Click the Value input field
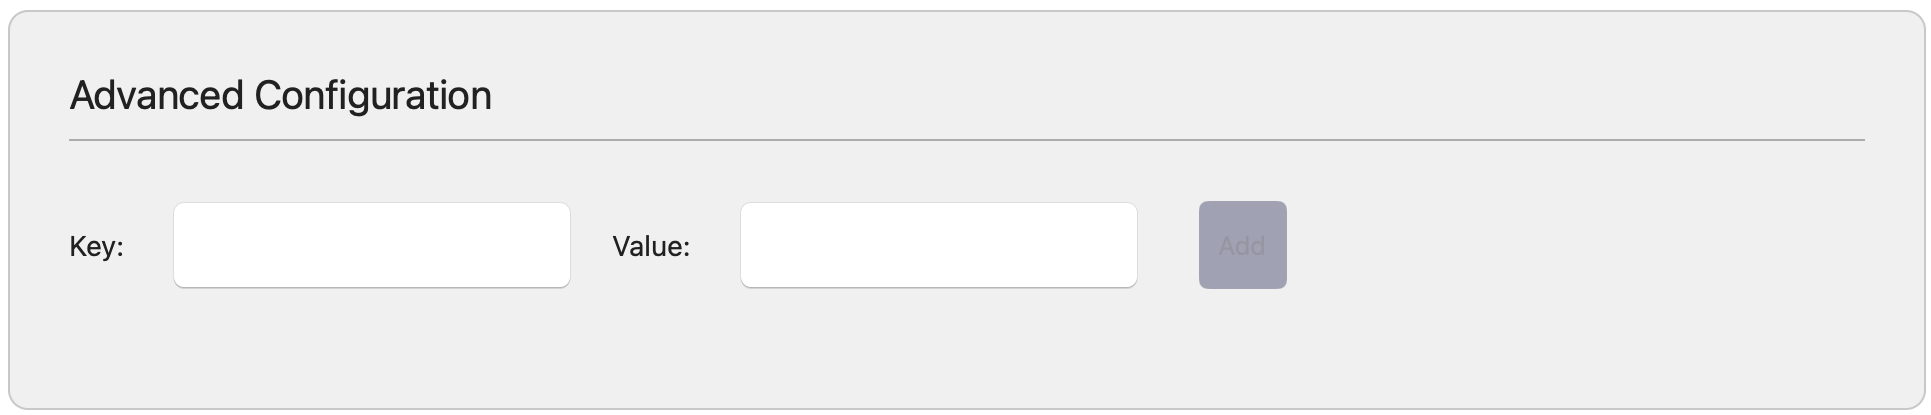This screenshot has width=1931, height=415. (939, 245)
